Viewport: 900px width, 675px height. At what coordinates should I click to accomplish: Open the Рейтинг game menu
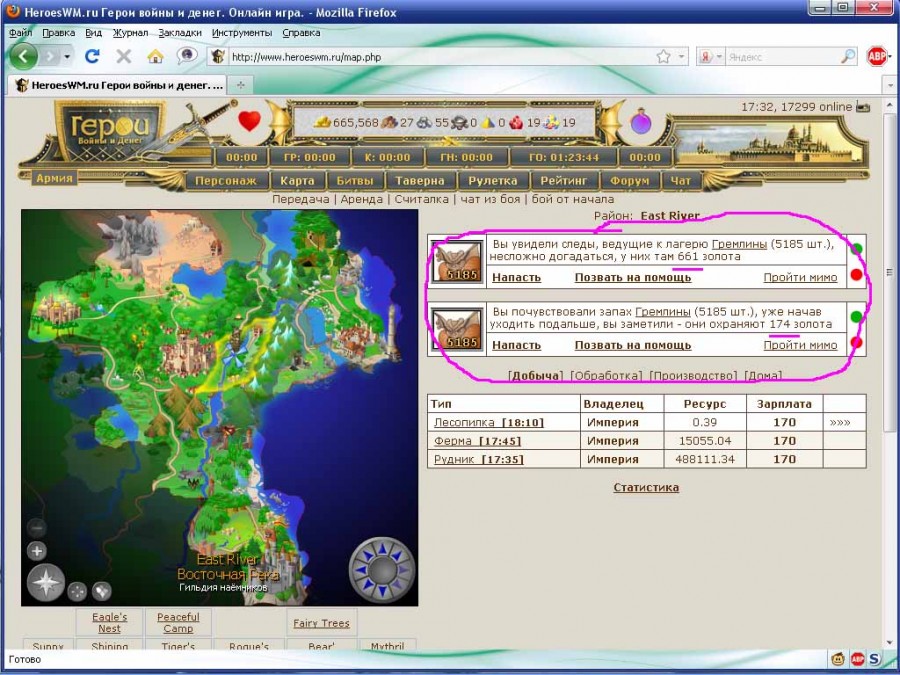[x=564, y=180]
